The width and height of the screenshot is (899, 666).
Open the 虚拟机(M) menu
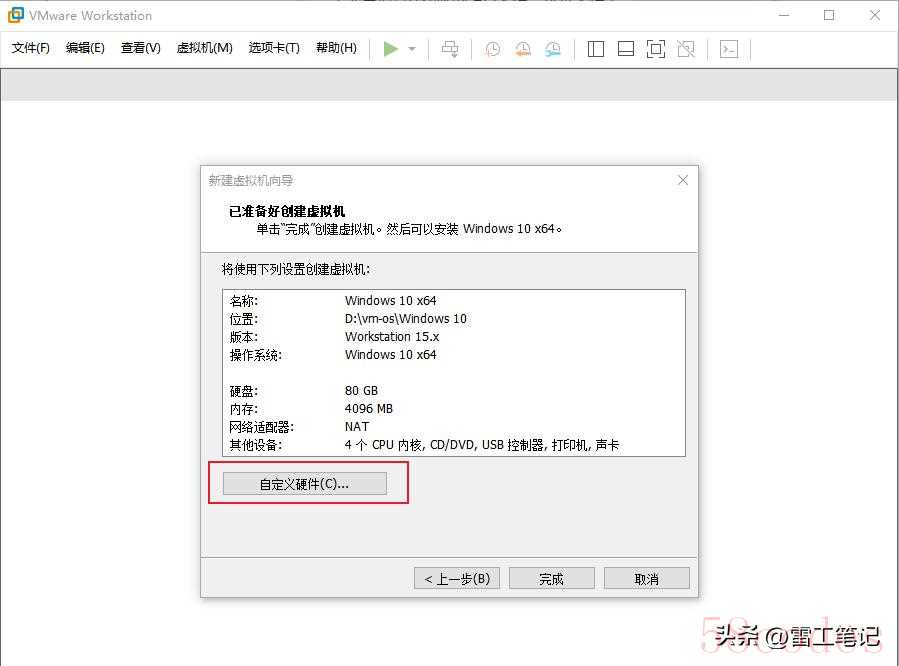(204, 48)
